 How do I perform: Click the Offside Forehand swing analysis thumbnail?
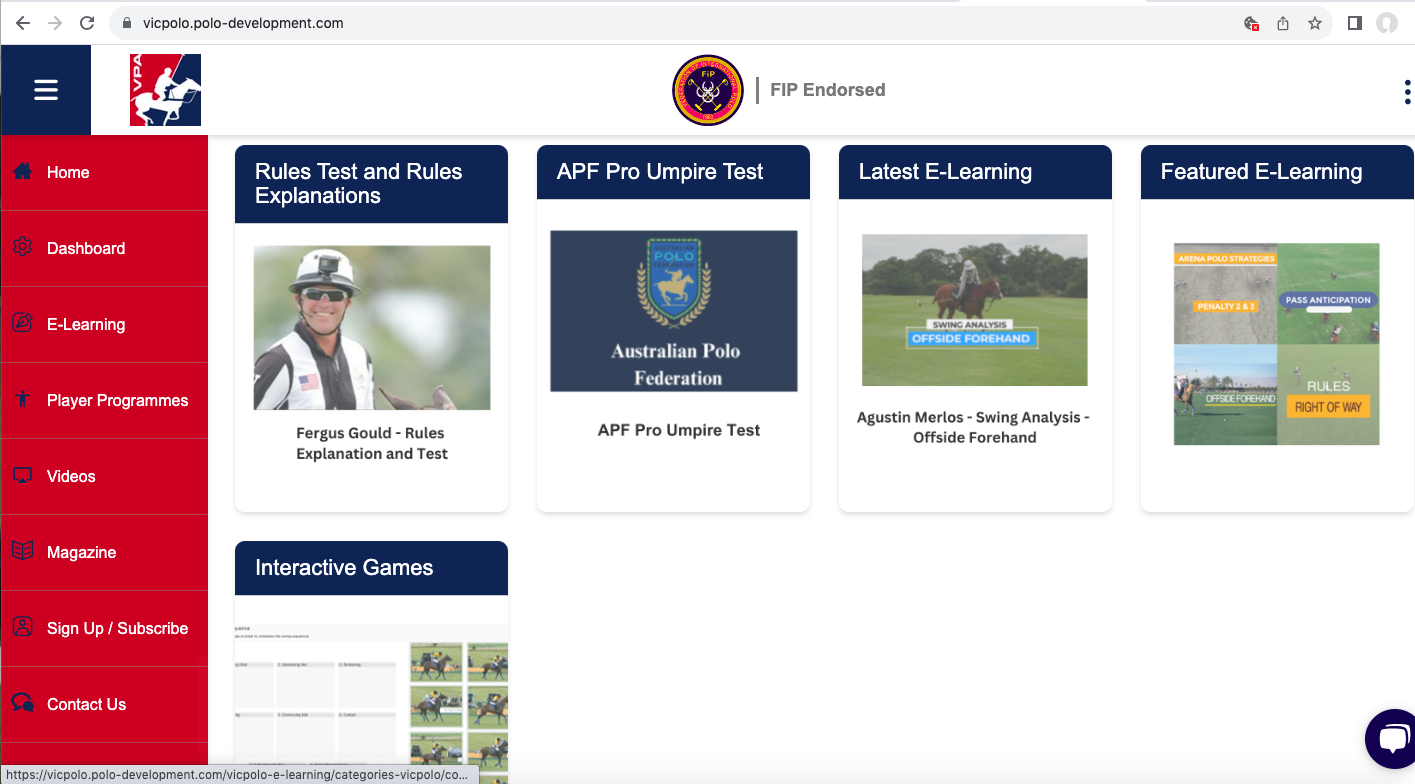tap(975, 310)
